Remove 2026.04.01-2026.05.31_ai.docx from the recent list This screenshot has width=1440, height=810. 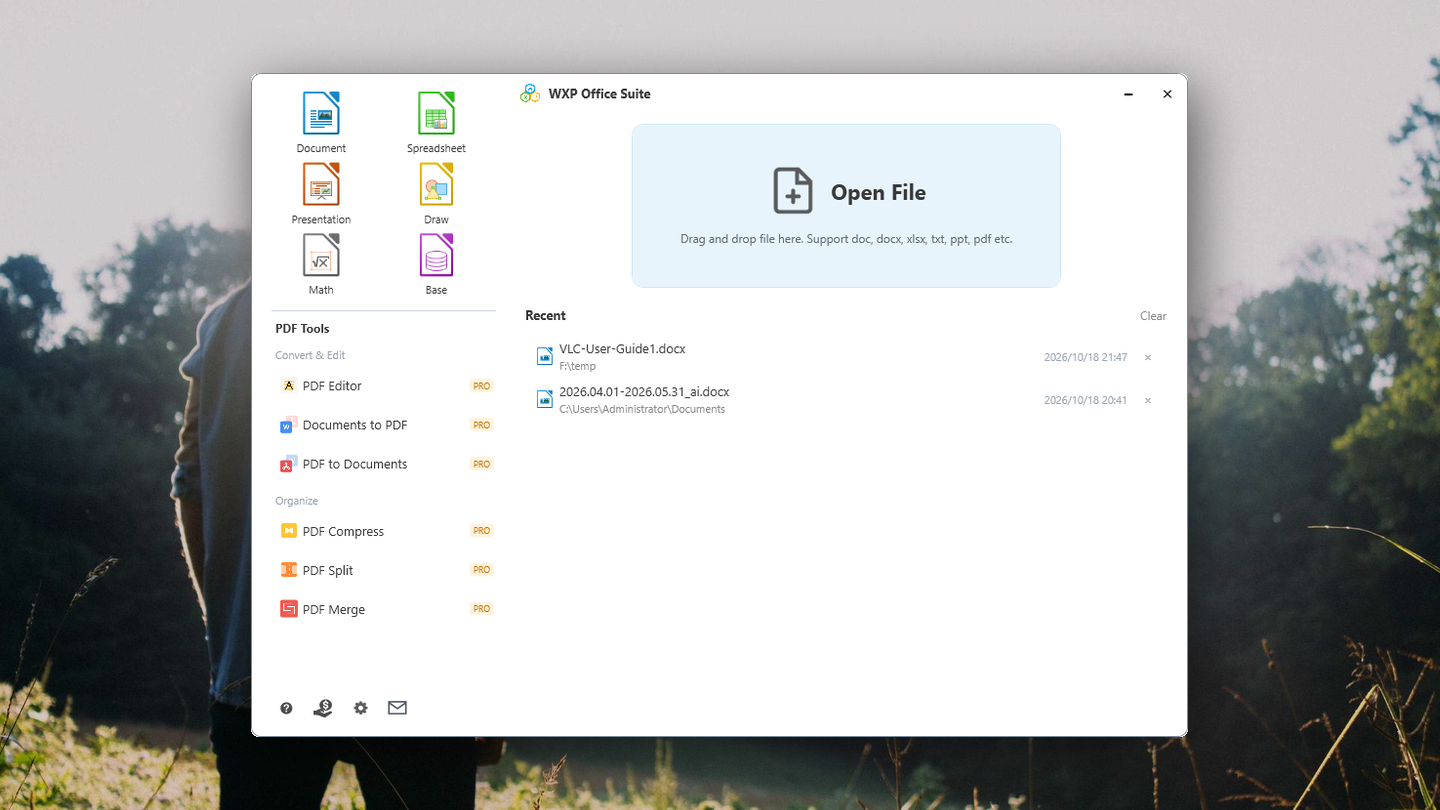(1148, 401)
